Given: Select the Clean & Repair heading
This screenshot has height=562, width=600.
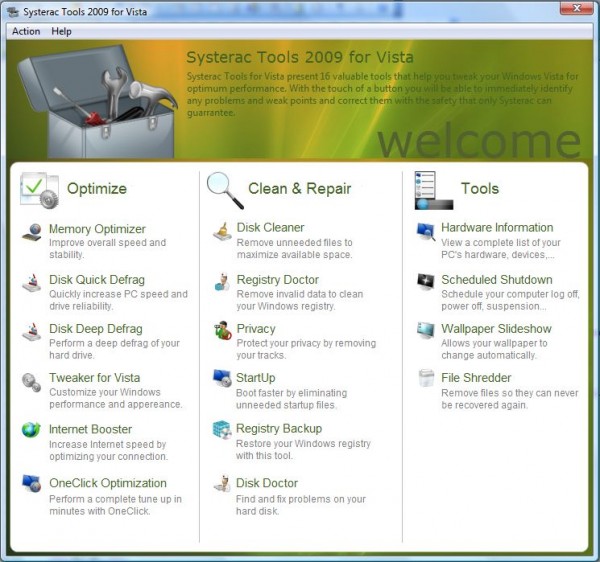Looking at the screenshot, I should point(300,189).
